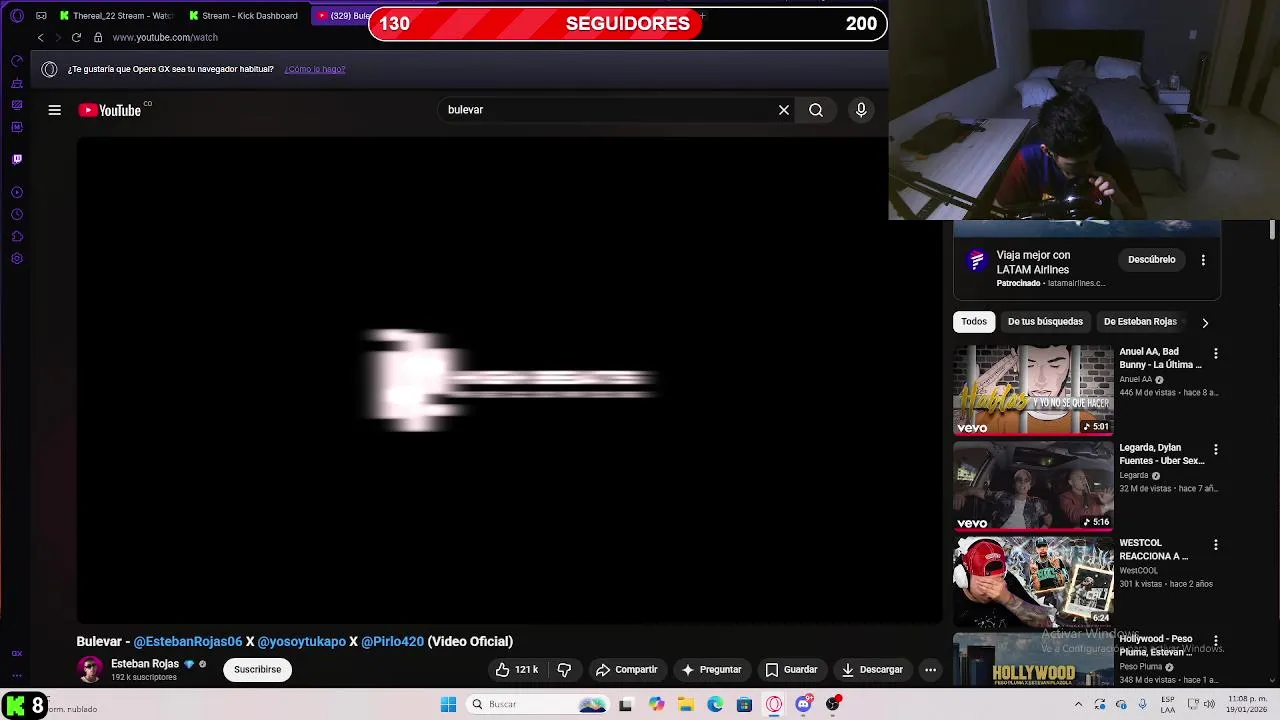The width and height of the screenshot is (1280, 720).
Task: Go to YouTube home via logo
Action: click(110, 110)
